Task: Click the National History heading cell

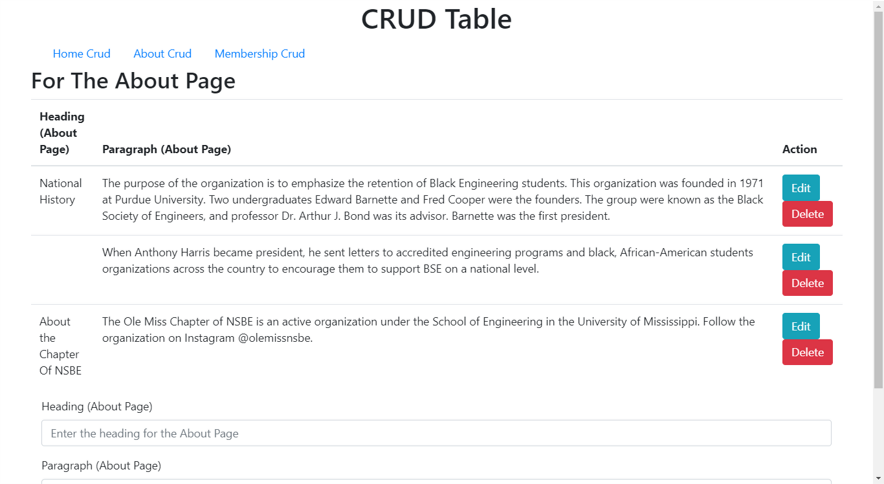Action: [x=60, y=191]
